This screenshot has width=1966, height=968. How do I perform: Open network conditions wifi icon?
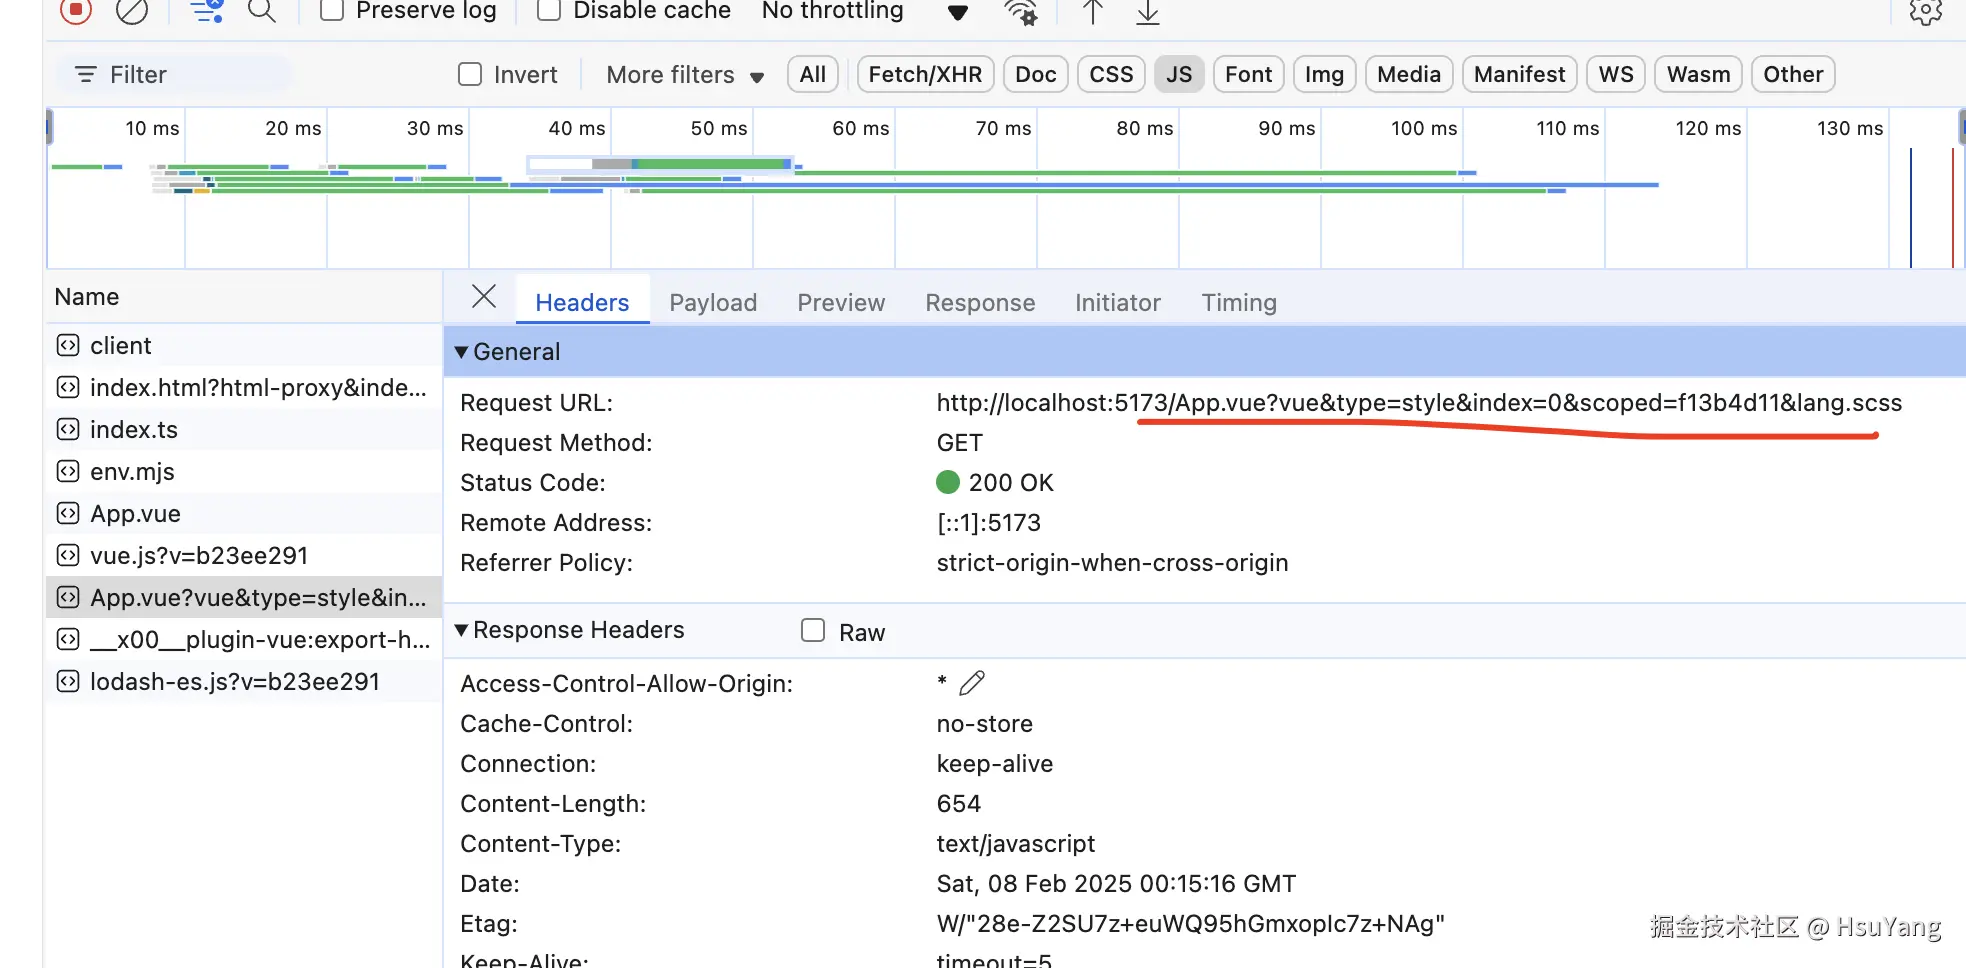coord(1021,11)
